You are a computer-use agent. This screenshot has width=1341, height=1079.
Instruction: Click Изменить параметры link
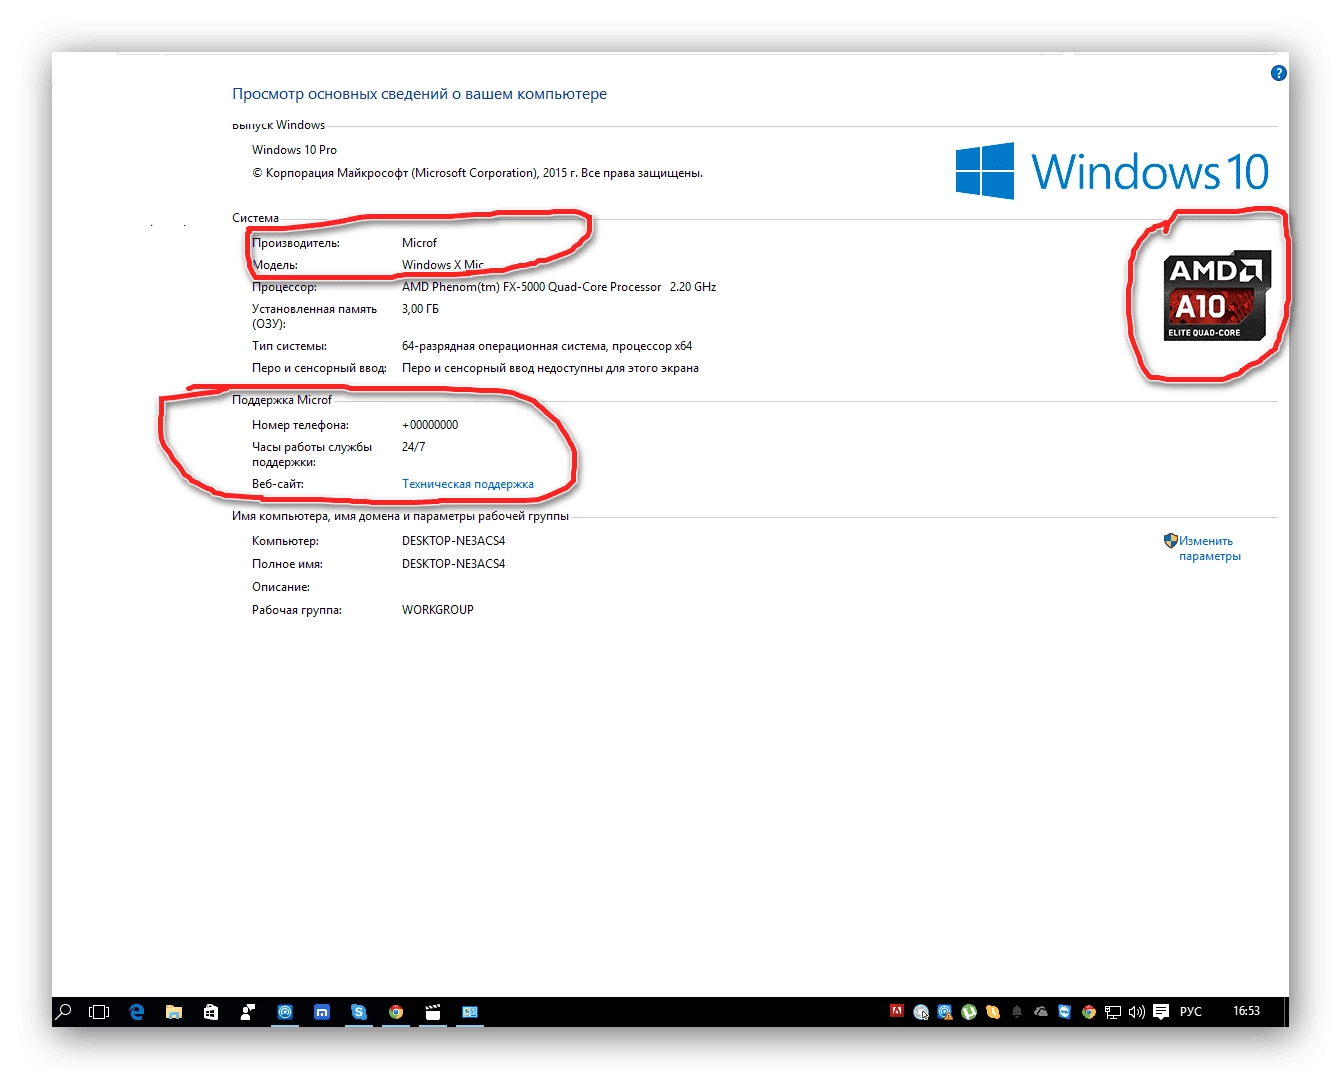[1210, 548]
